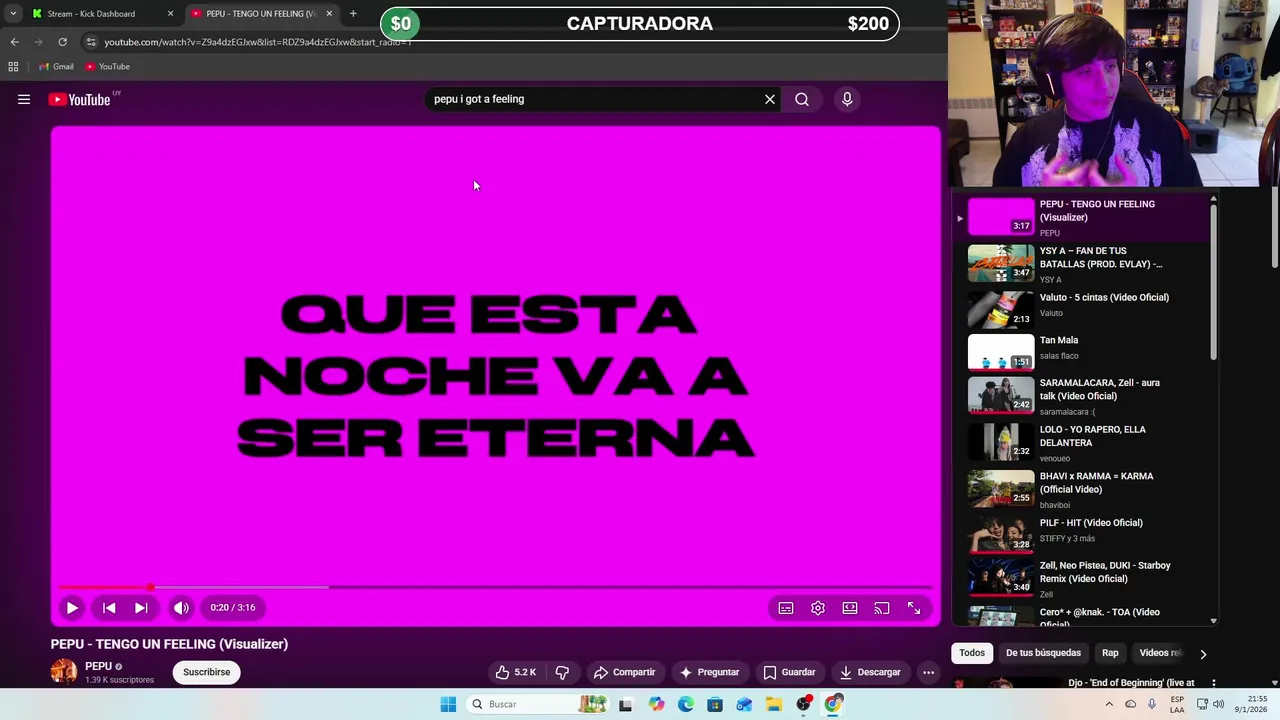Share the video via Compartir

tap(624, 672)
